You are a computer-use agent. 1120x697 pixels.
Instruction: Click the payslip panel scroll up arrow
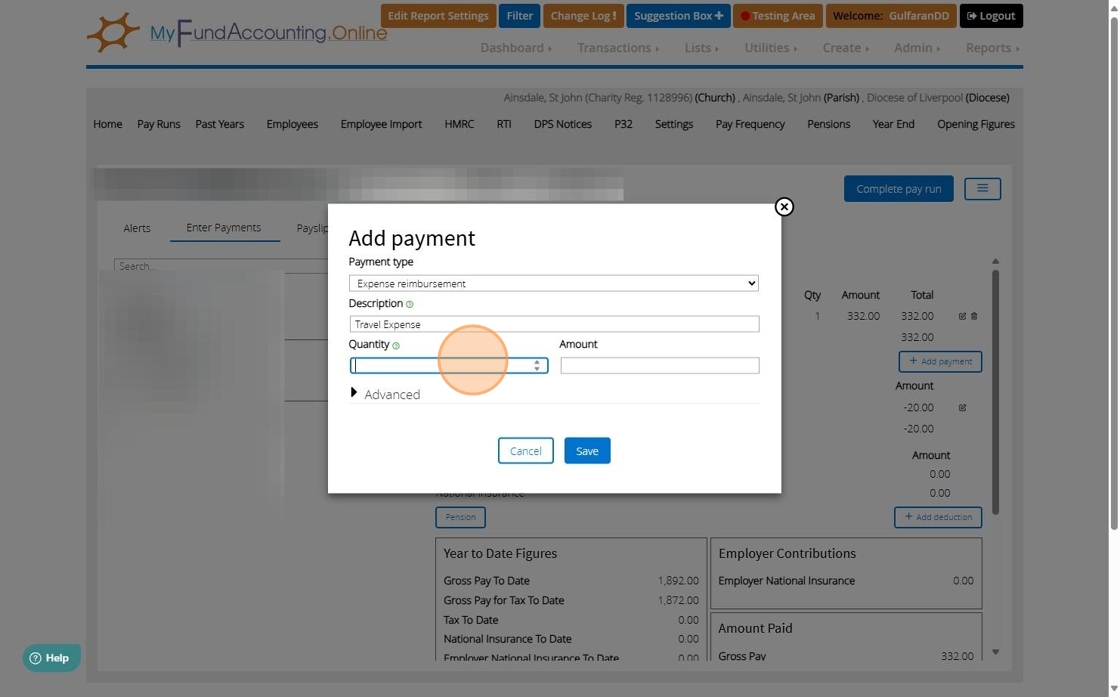tap(995, 261)
